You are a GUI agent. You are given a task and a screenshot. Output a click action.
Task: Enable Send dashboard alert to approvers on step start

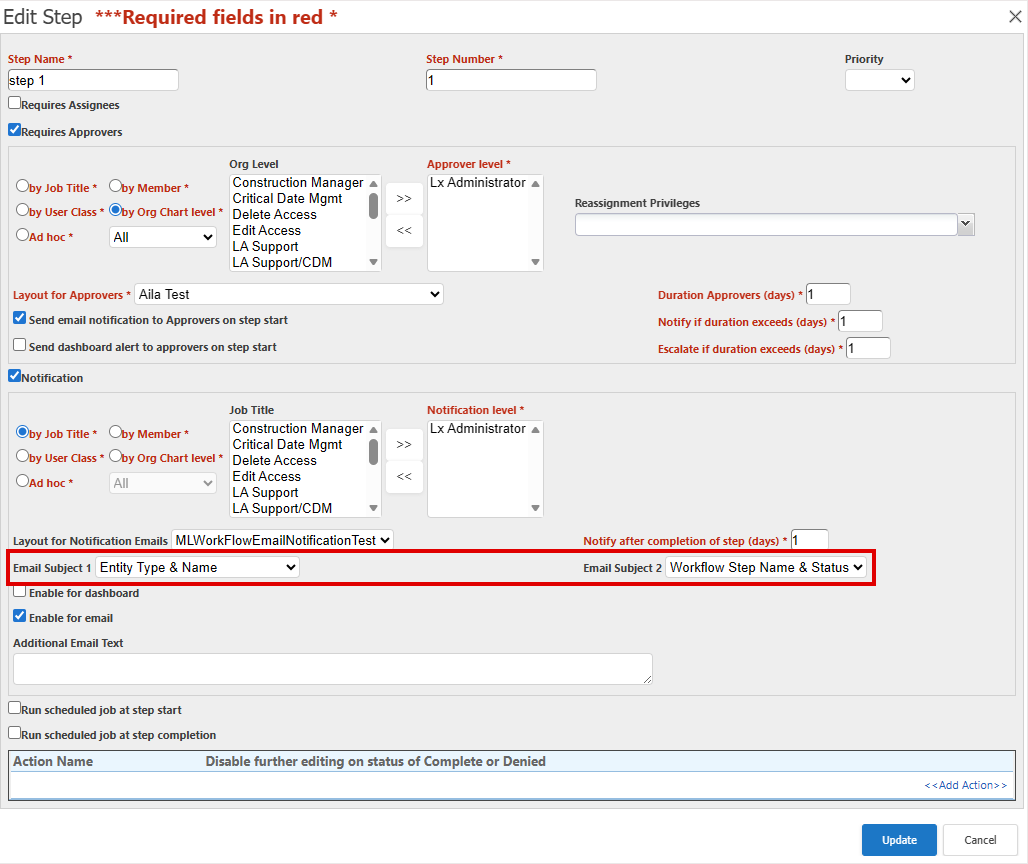[18, 345]
